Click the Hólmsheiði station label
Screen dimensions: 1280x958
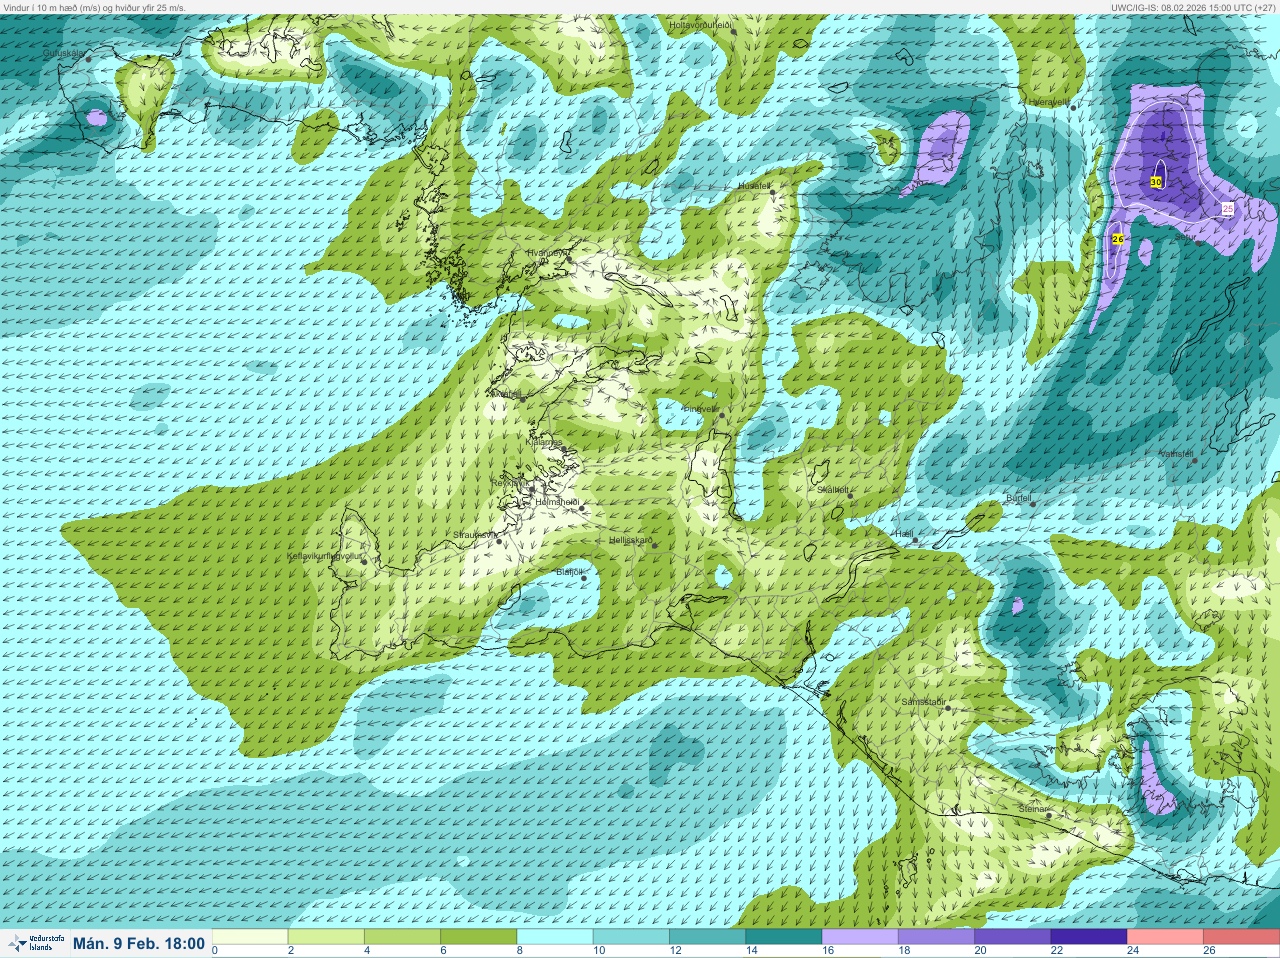pyautogui.click(x=557, y=502)
